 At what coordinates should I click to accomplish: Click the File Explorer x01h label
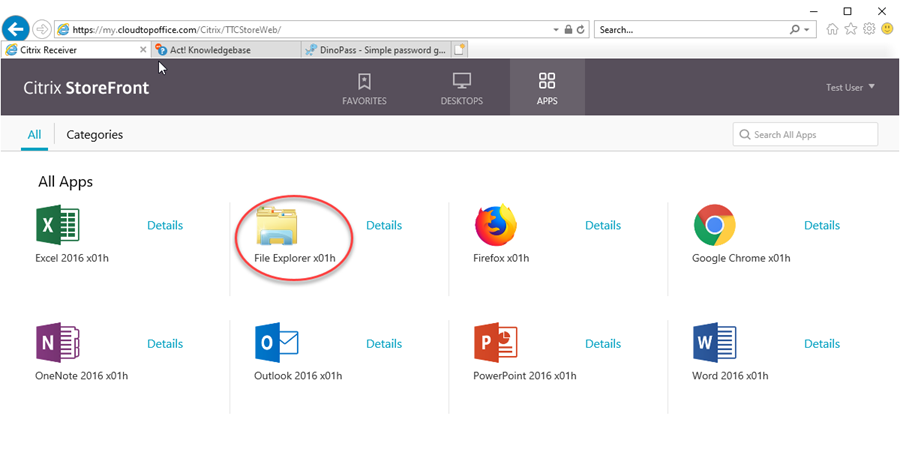(x=294, y=258)
